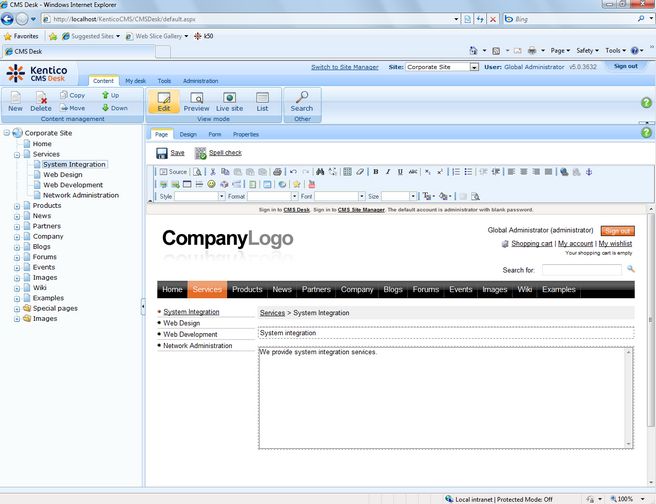Expand the Products tree node
The image size is (656, 504).
pyautogui.click(x=16, y=206)
